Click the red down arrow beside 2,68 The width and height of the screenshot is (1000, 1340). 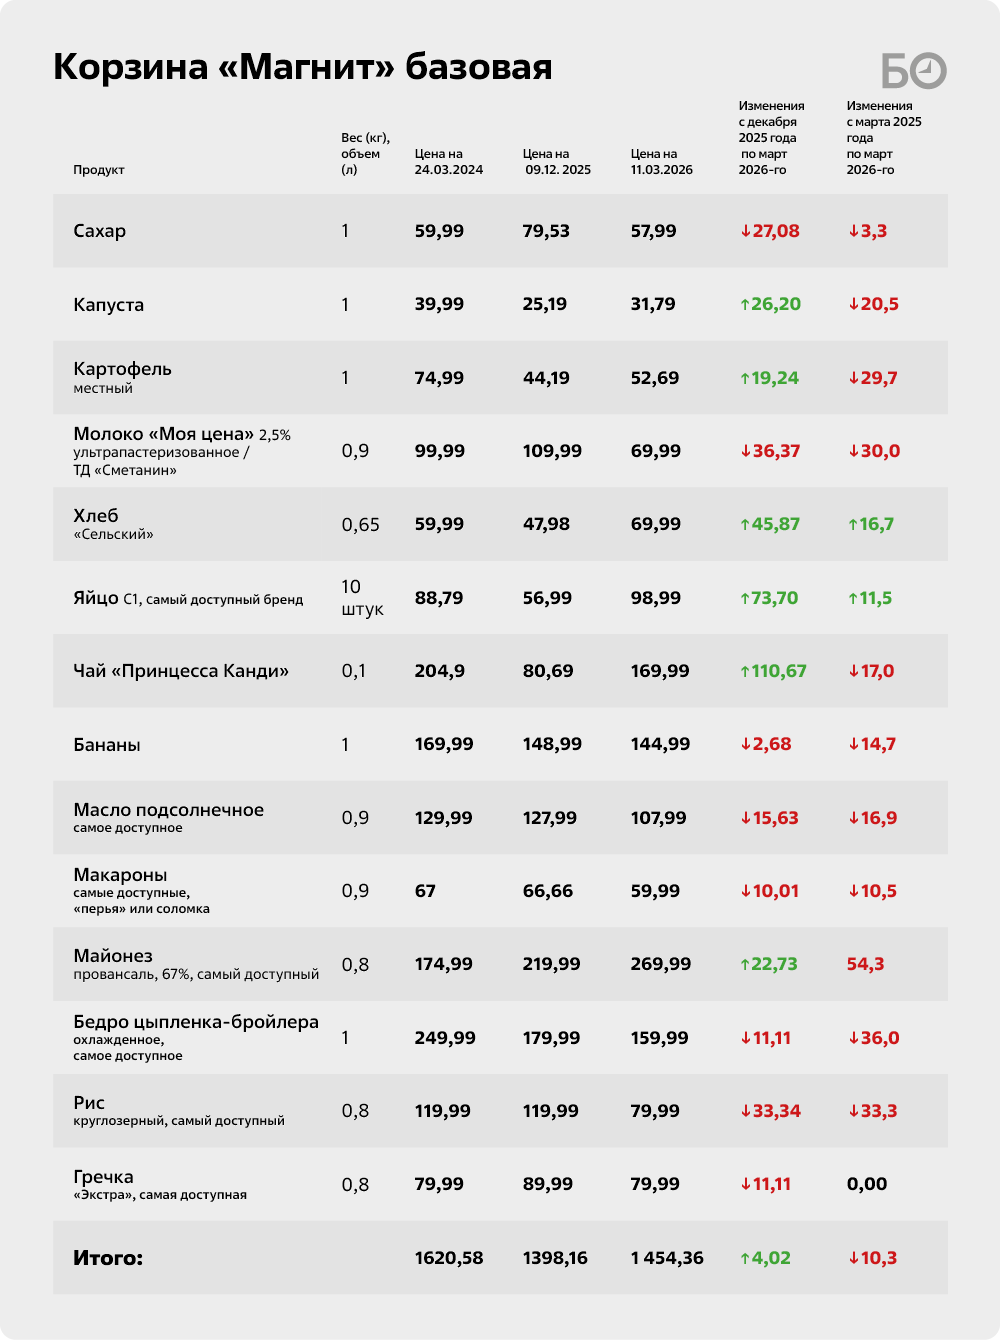click(x=745, y=745)
